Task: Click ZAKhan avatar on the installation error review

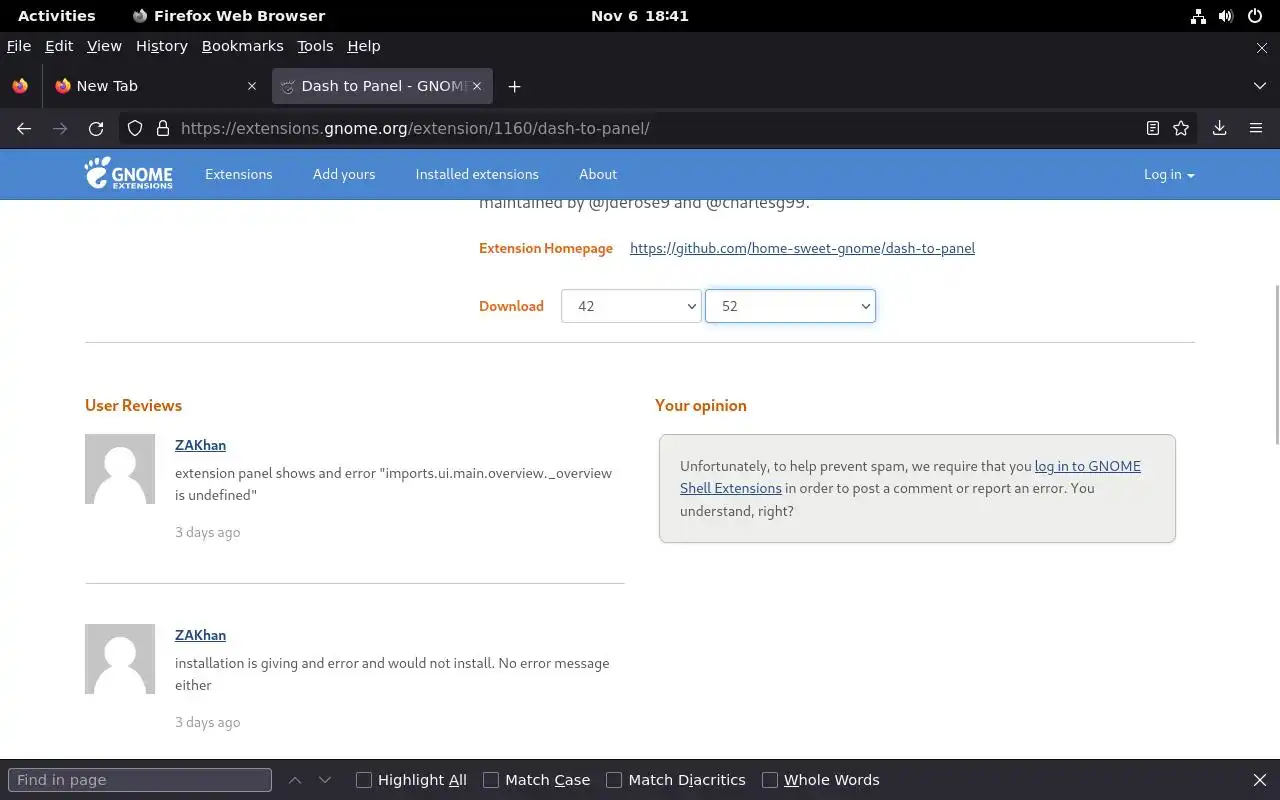Action: tap(120, 659)
